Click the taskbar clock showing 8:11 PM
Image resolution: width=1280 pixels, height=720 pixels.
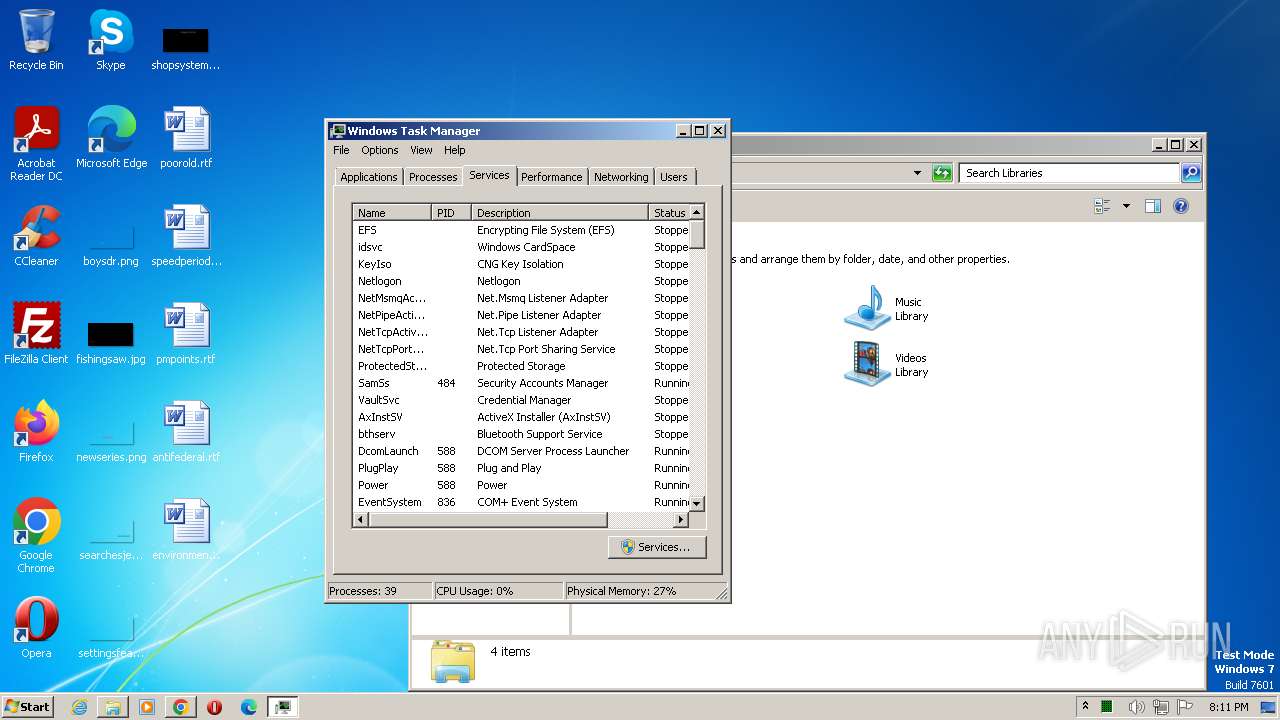tap(1228, 707)
